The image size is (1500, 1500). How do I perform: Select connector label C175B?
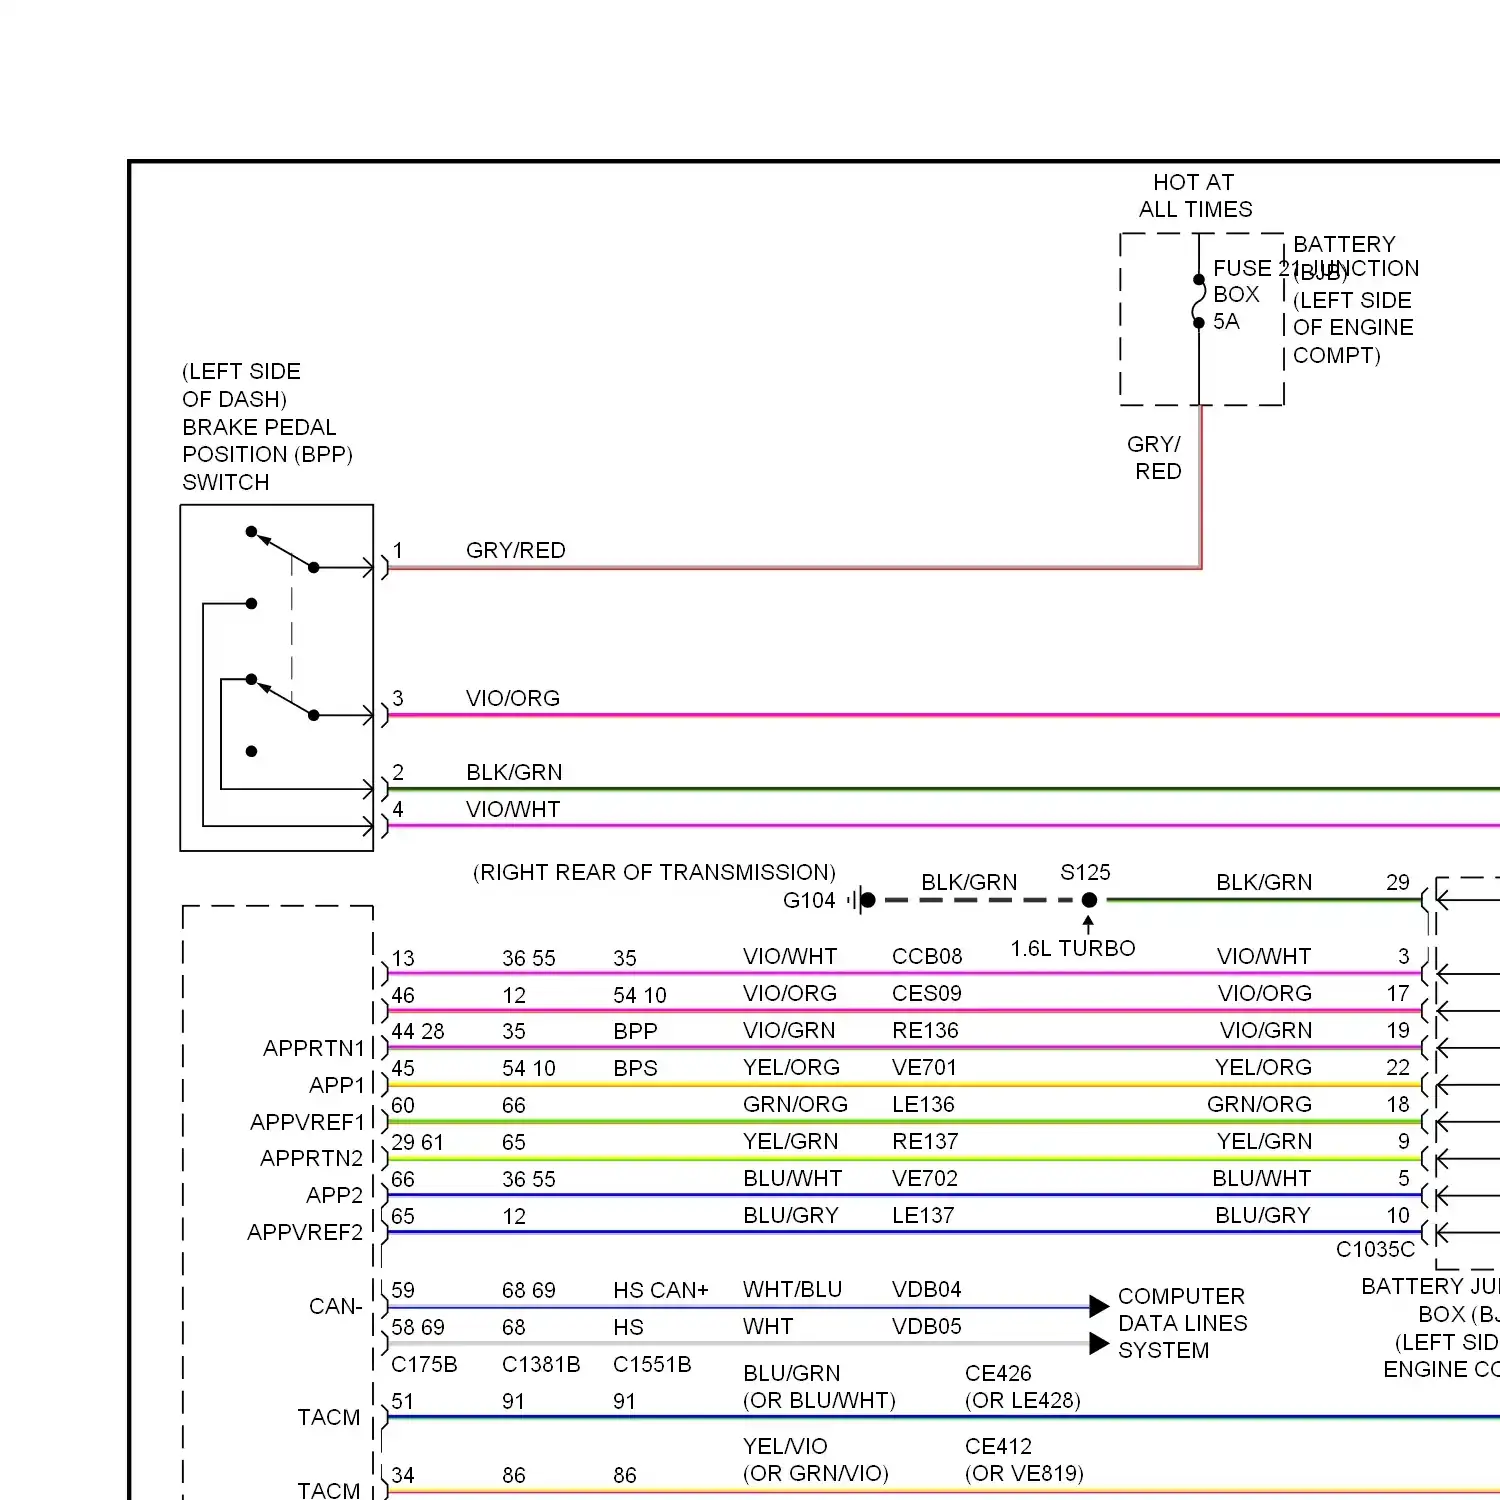424,1364
